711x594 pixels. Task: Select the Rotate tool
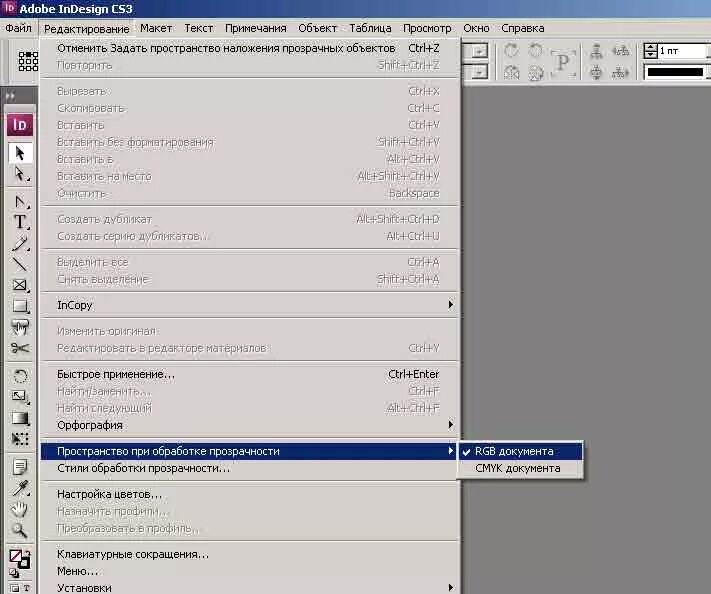19,376
